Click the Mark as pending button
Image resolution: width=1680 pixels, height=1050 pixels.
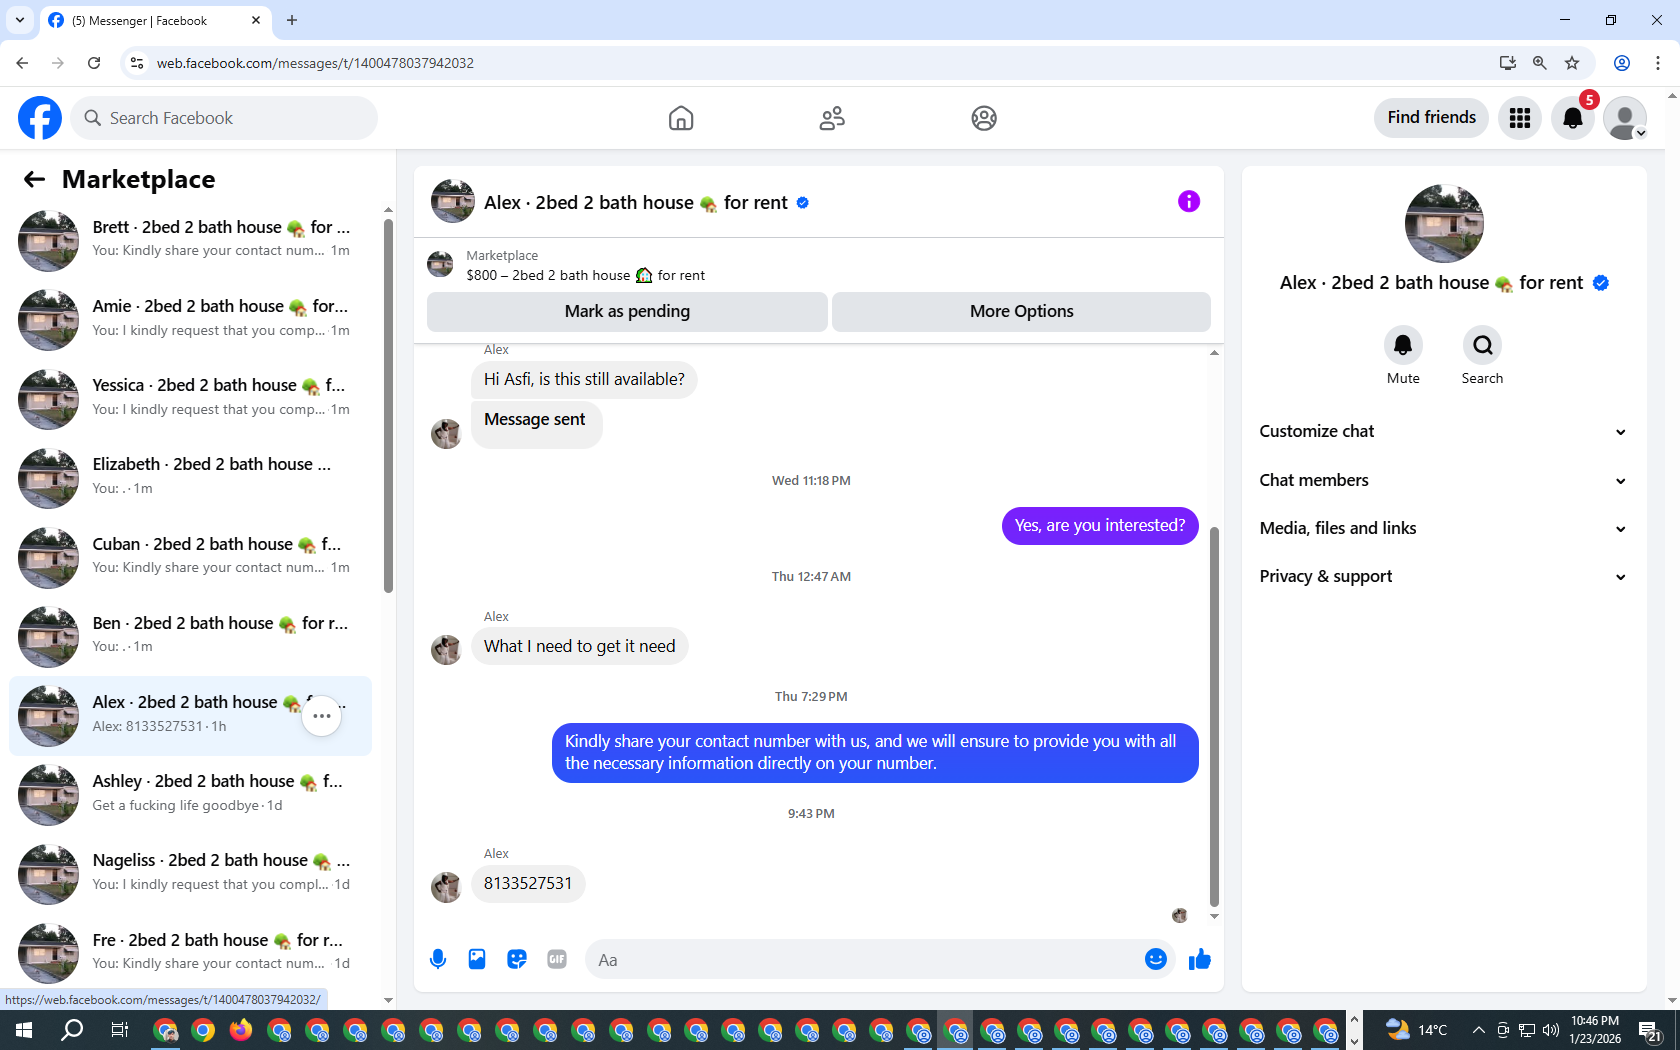click(x=627, y=311)
